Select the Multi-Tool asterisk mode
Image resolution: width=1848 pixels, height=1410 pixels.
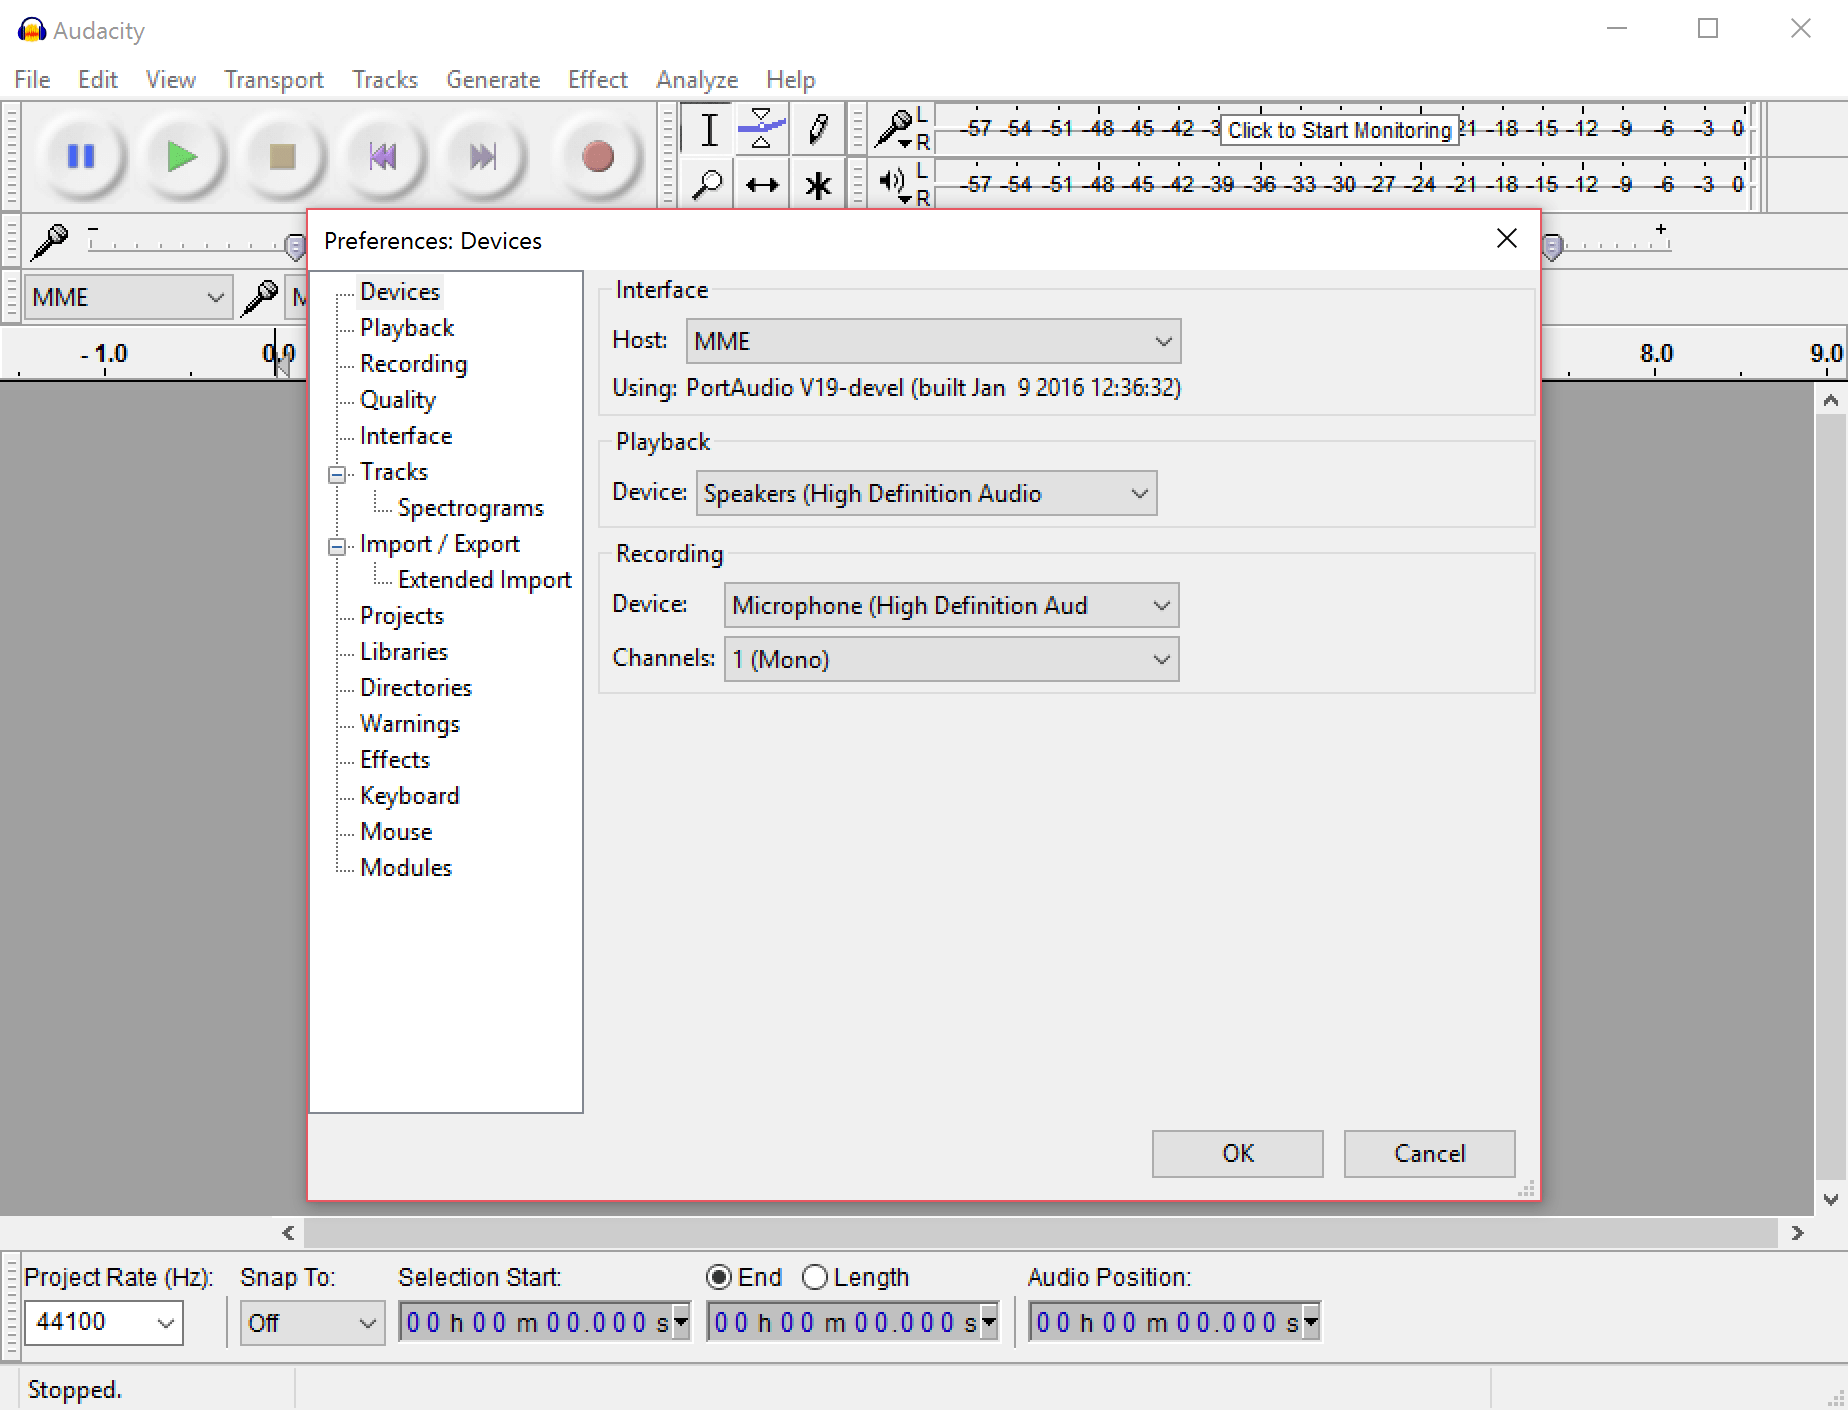click(x=817, y=185)
